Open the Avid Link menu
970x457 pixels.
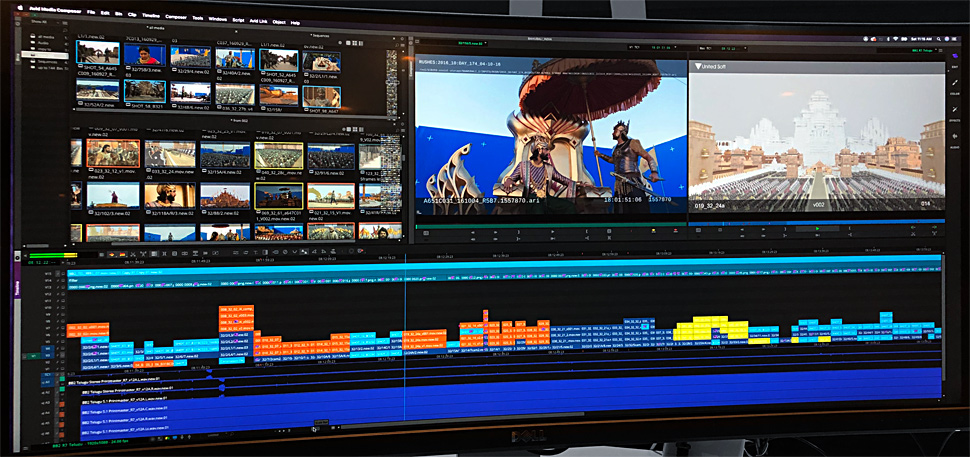(258, 21)
